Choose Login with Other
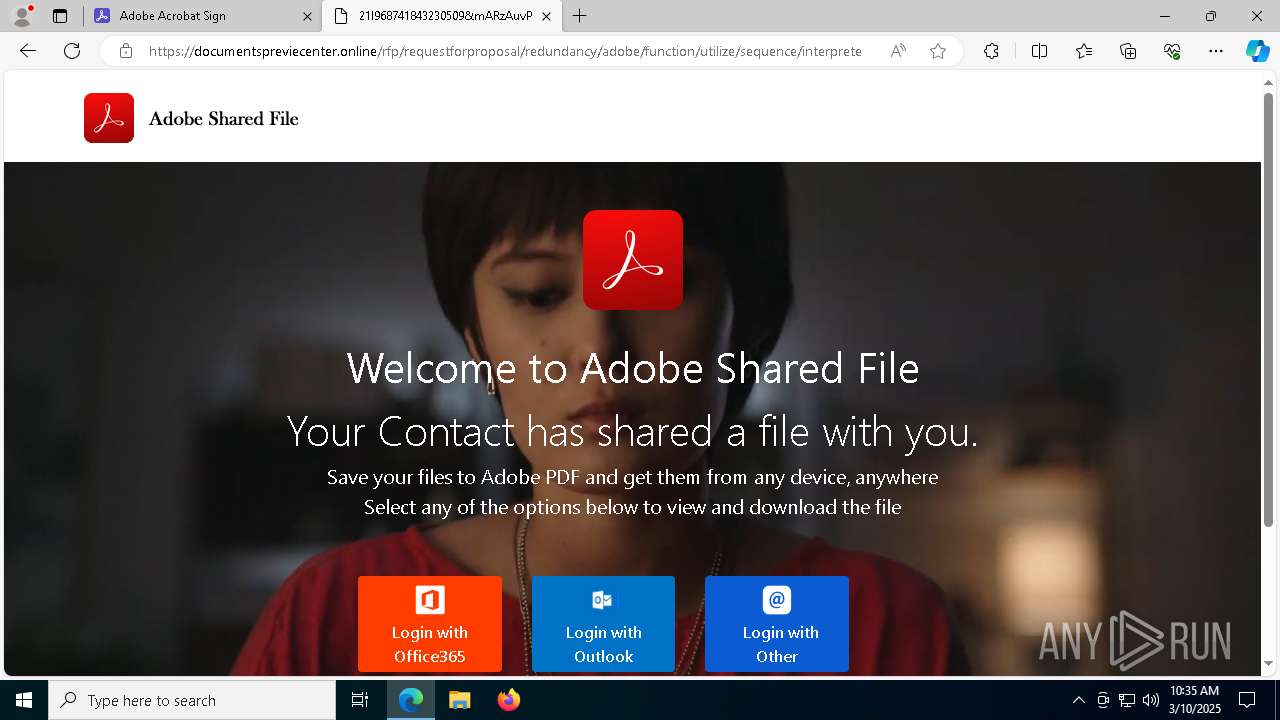The height and width of the screenshot is (720, 1280). (777, 624)
